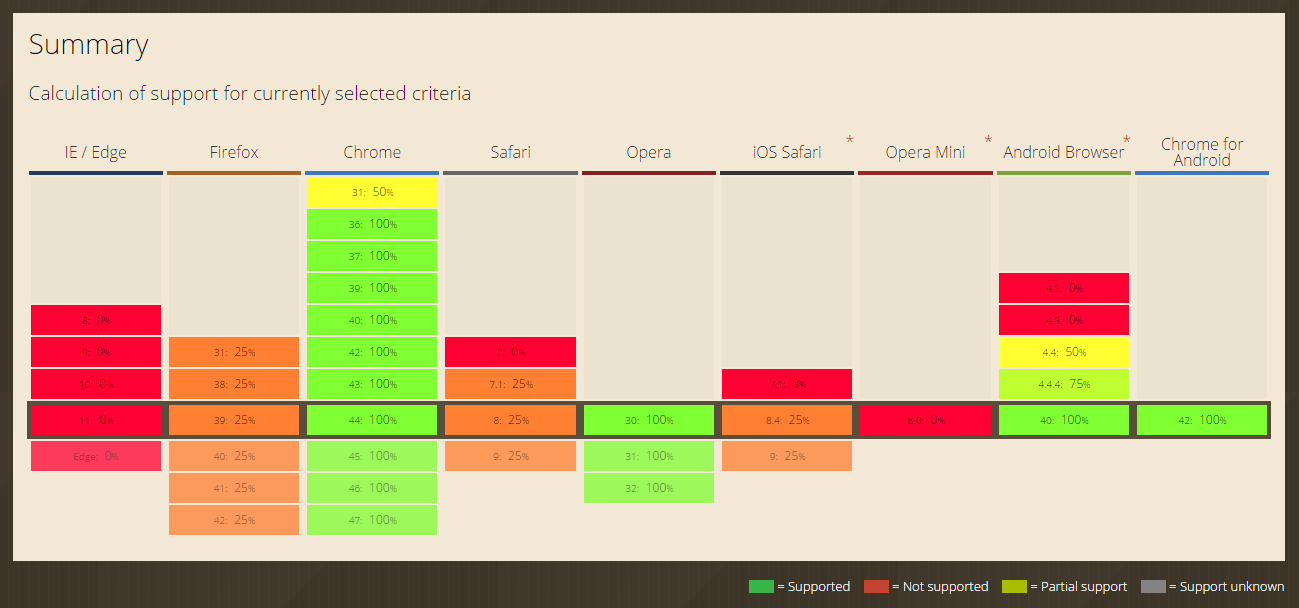Click the desktop Chrome 42 100% cell
The width and height of the screenshot is (1299, 608).
click(x=372, y=352)
